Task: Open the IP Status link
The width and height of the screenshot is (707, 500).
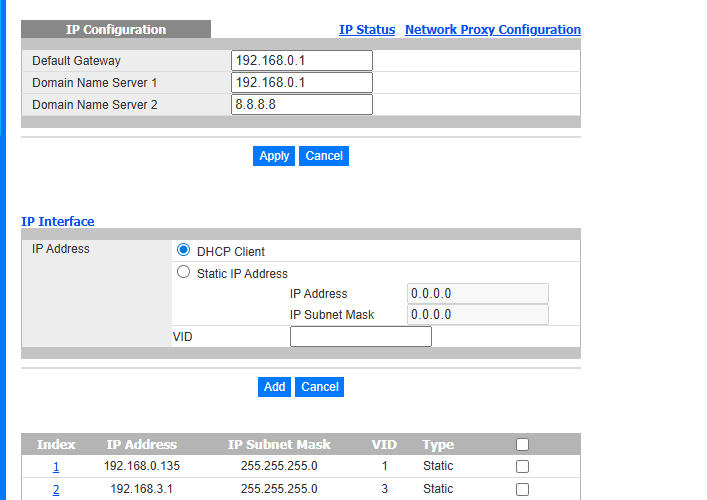Action: [367, 30]
